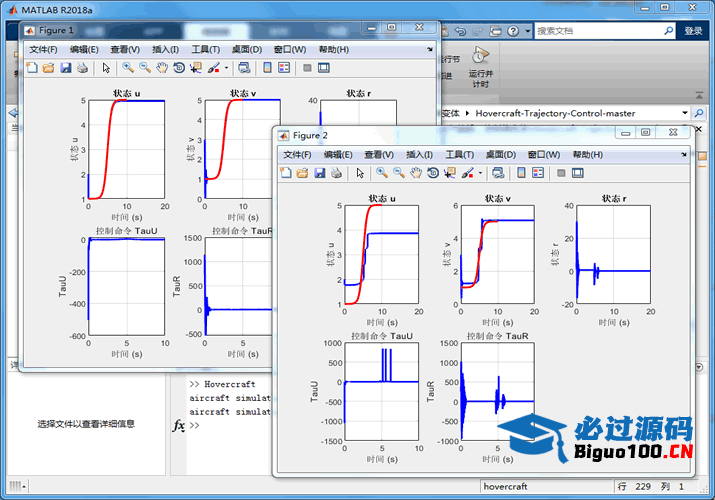Click the search magnifier in documentation box
This screenshot has width=715, height=500.
click(x=668, y=31)
